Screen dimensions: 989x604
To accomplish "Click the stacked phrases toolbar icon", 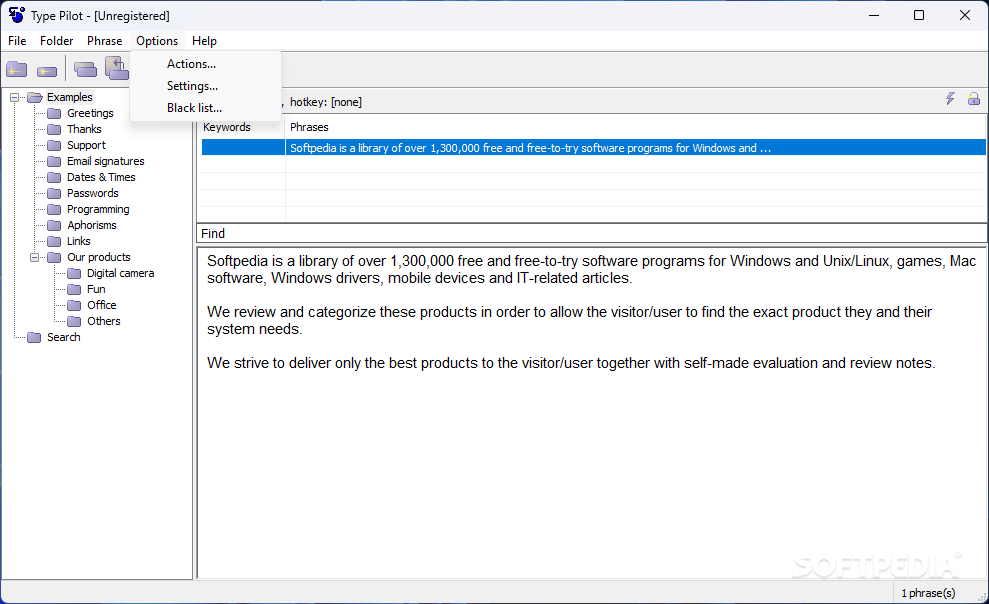I will [x=85, y=69].
